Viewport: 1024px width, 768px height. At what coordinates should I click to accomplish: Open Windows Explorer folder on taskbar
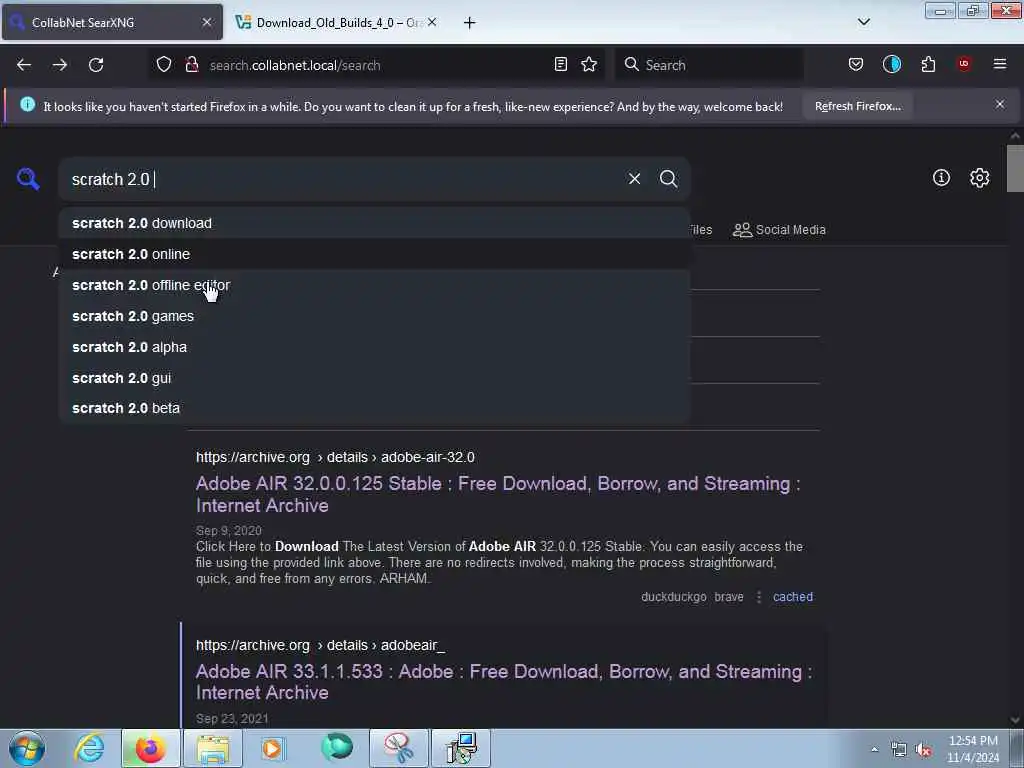pyautogui.click(x=213, y=748)
